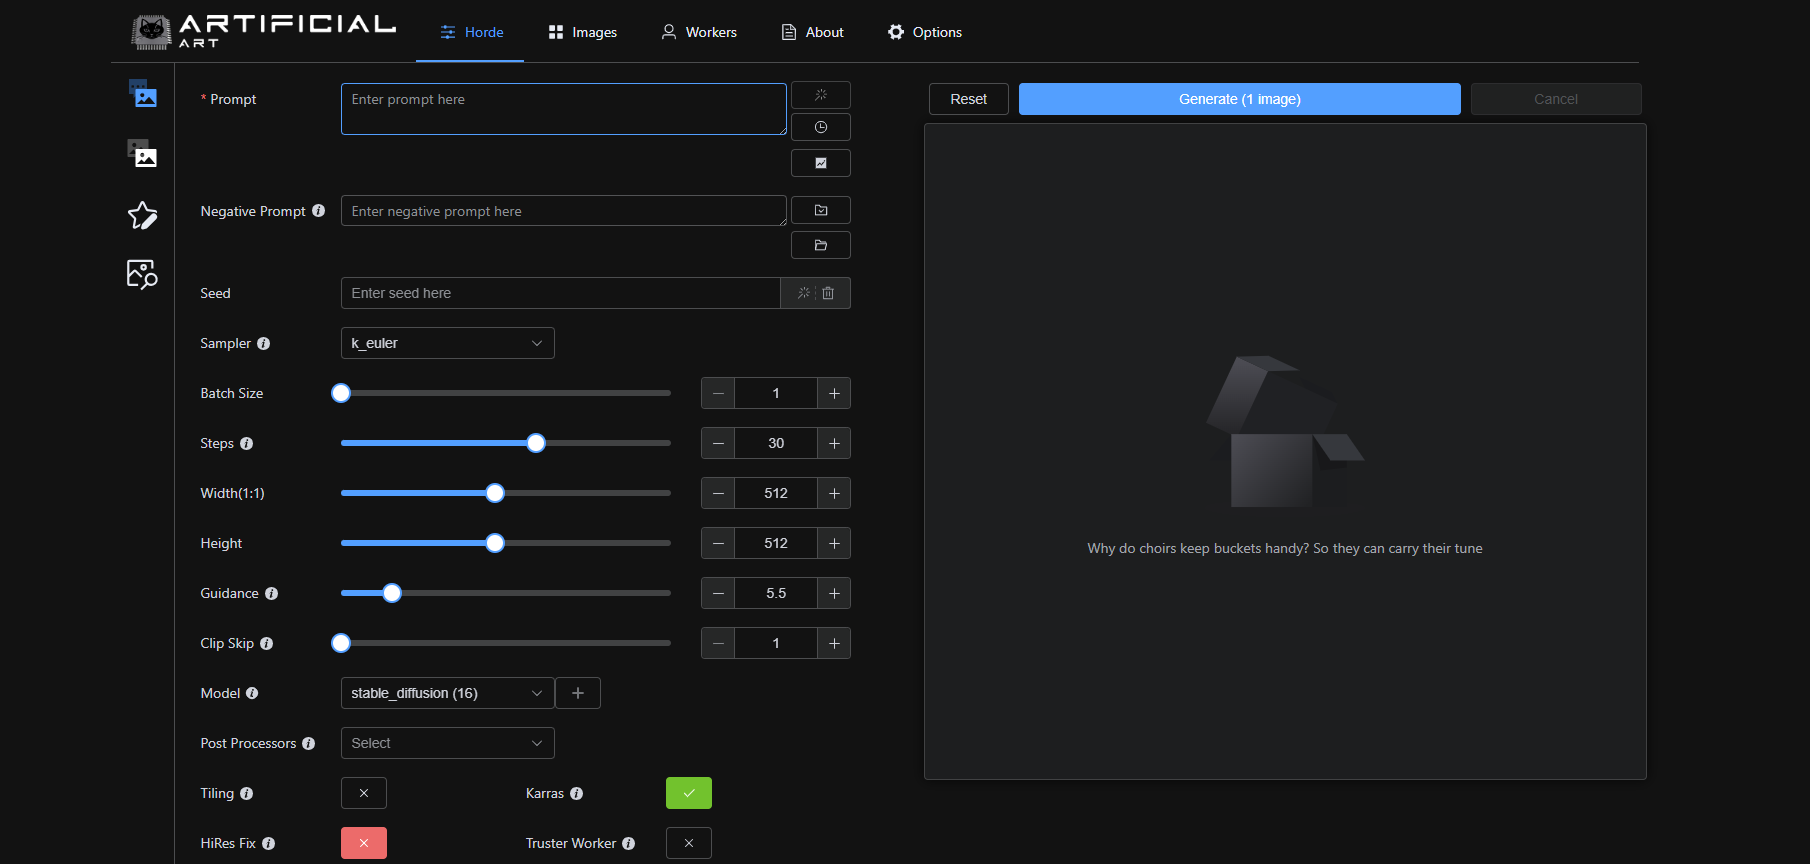This screenshot has height=864, width=1810.
Task: Switch to the Horde tab
Action: point(472,32)
